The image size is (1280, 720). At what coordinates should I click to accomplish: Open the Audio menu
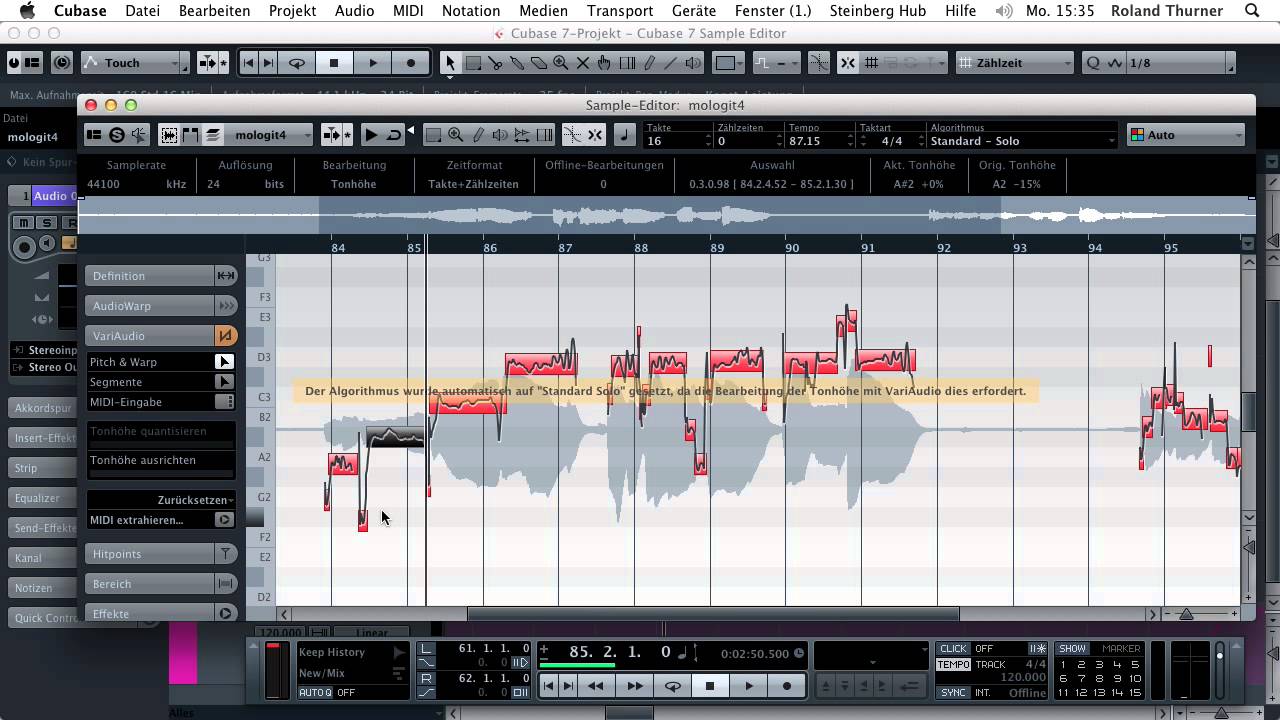point(354,11)
